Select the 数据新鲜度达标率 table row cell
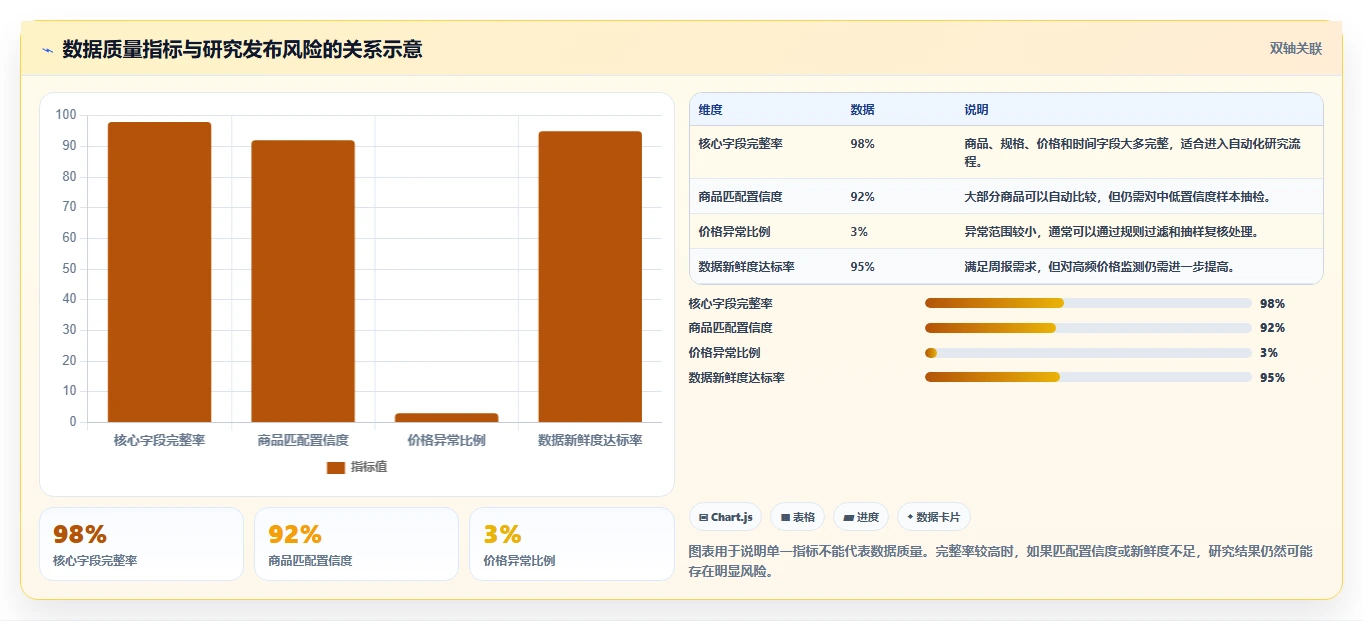The width and height of the screenshot is (1363, 621). coord(747,267)
